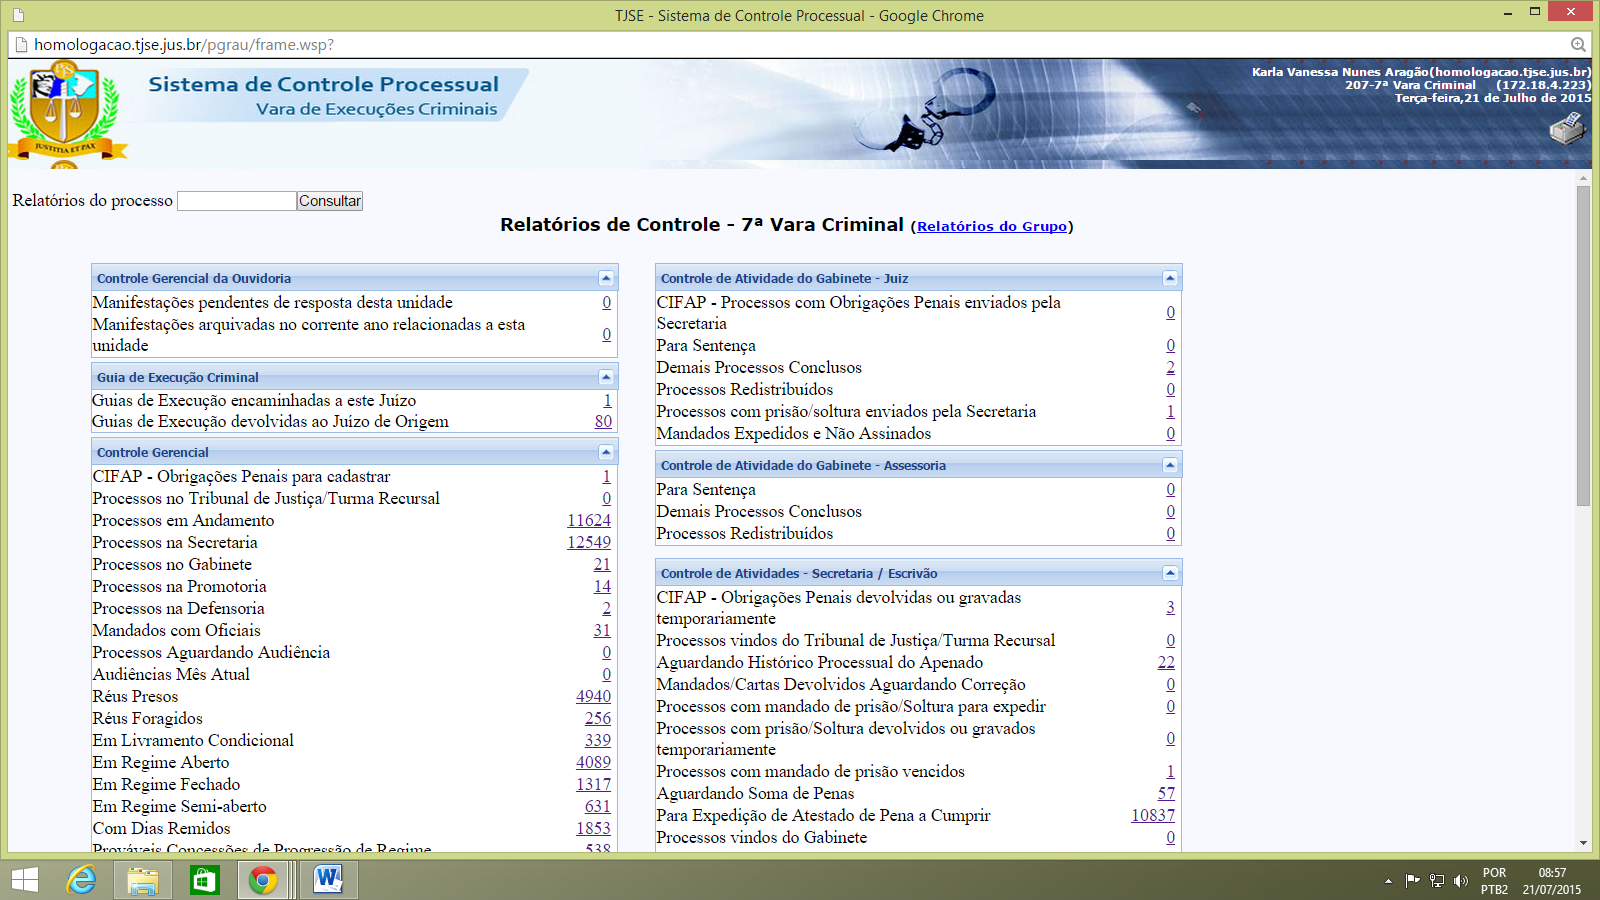Click the page vertical scrollbar thumb
Viewport: 1600px width, 900px height.
1583,345
